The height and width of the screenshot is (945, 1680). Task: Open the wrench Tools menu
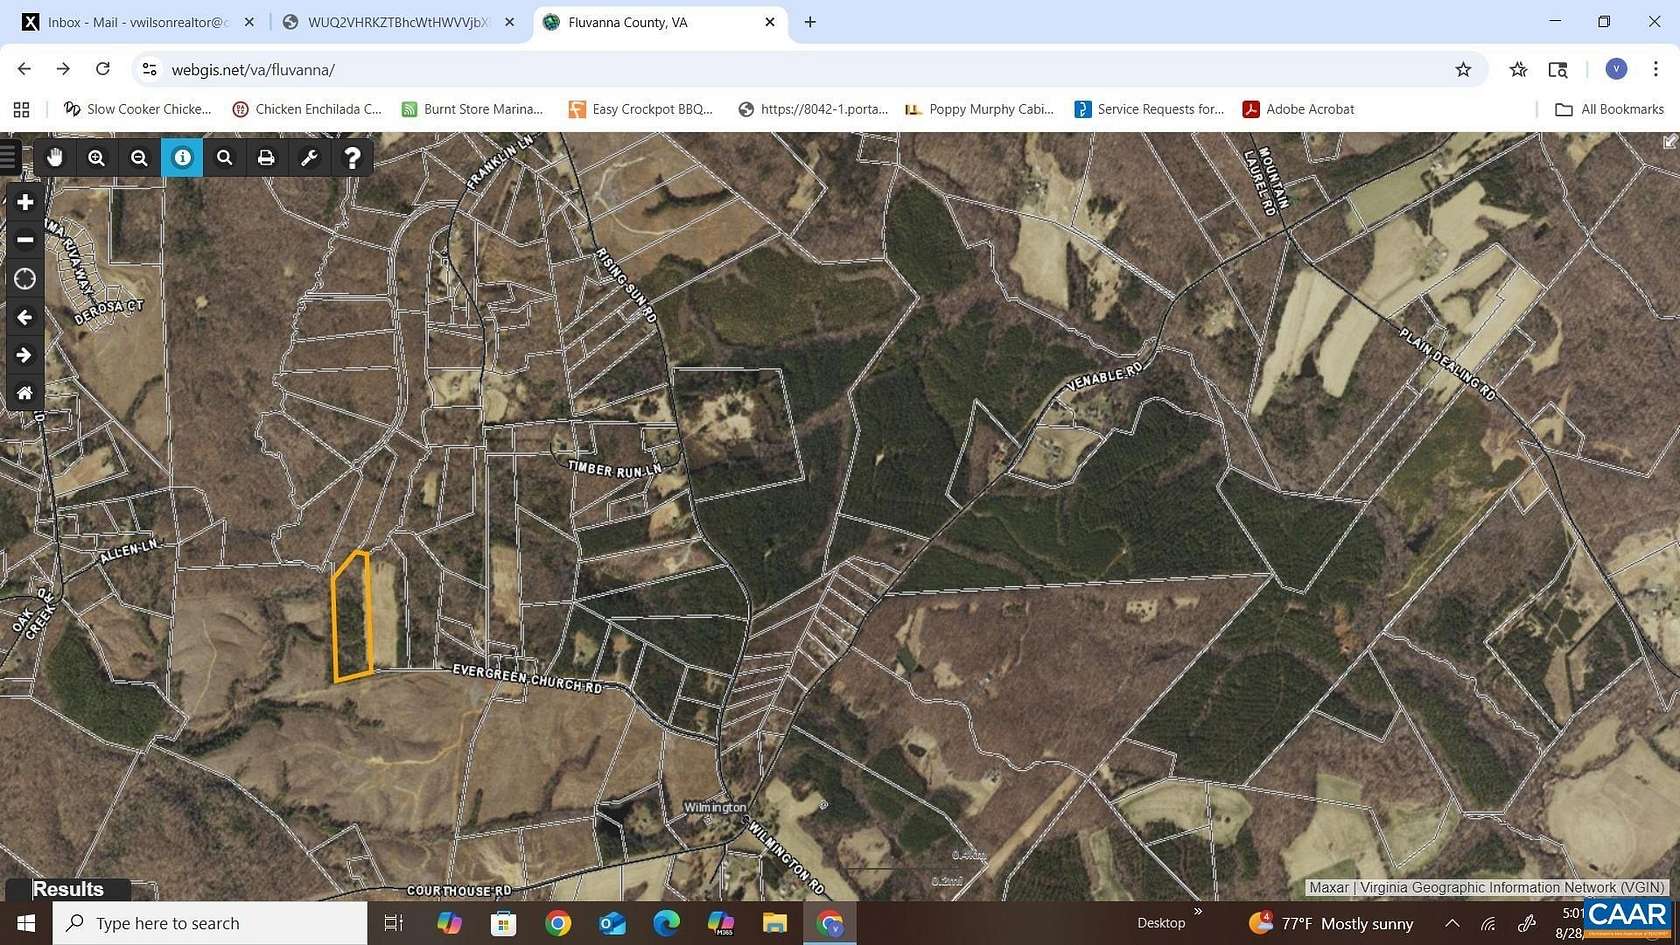coord(309,157)
